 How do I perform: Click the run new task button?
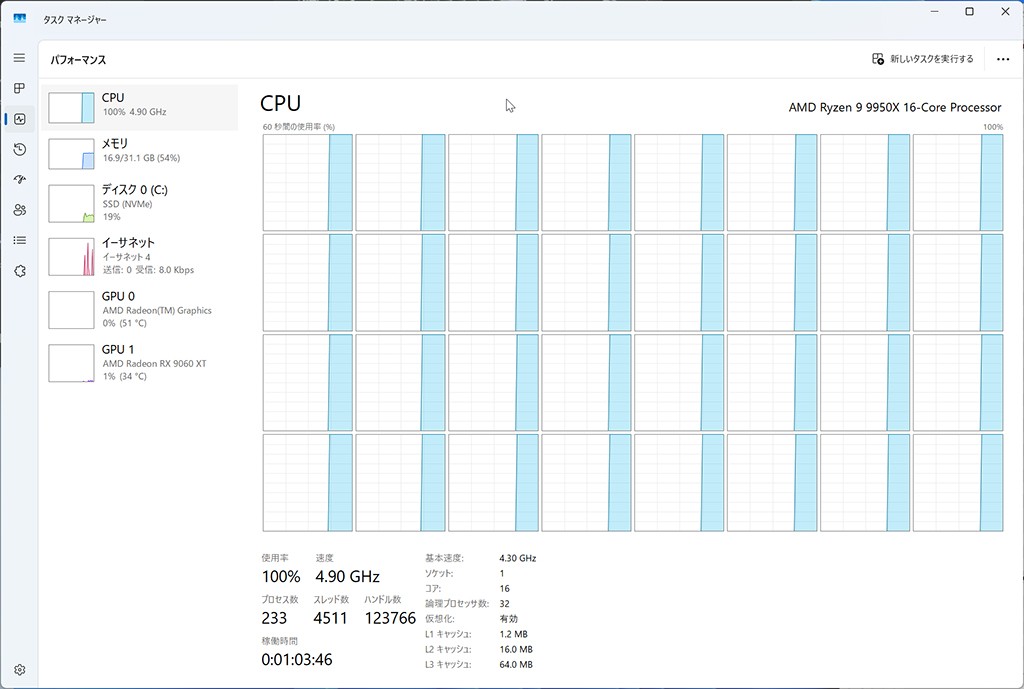click(x=922, y=59)
